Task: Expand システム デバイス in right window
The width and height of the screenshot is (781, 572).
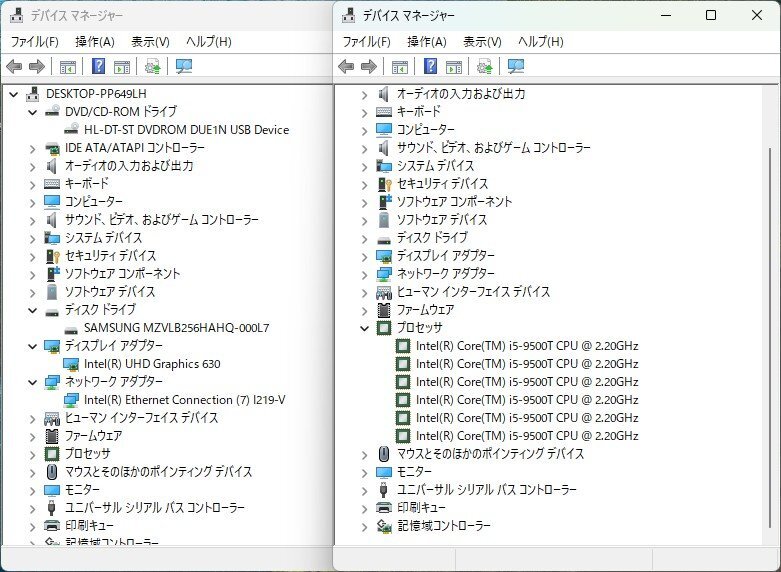Action: click(365, 167)
